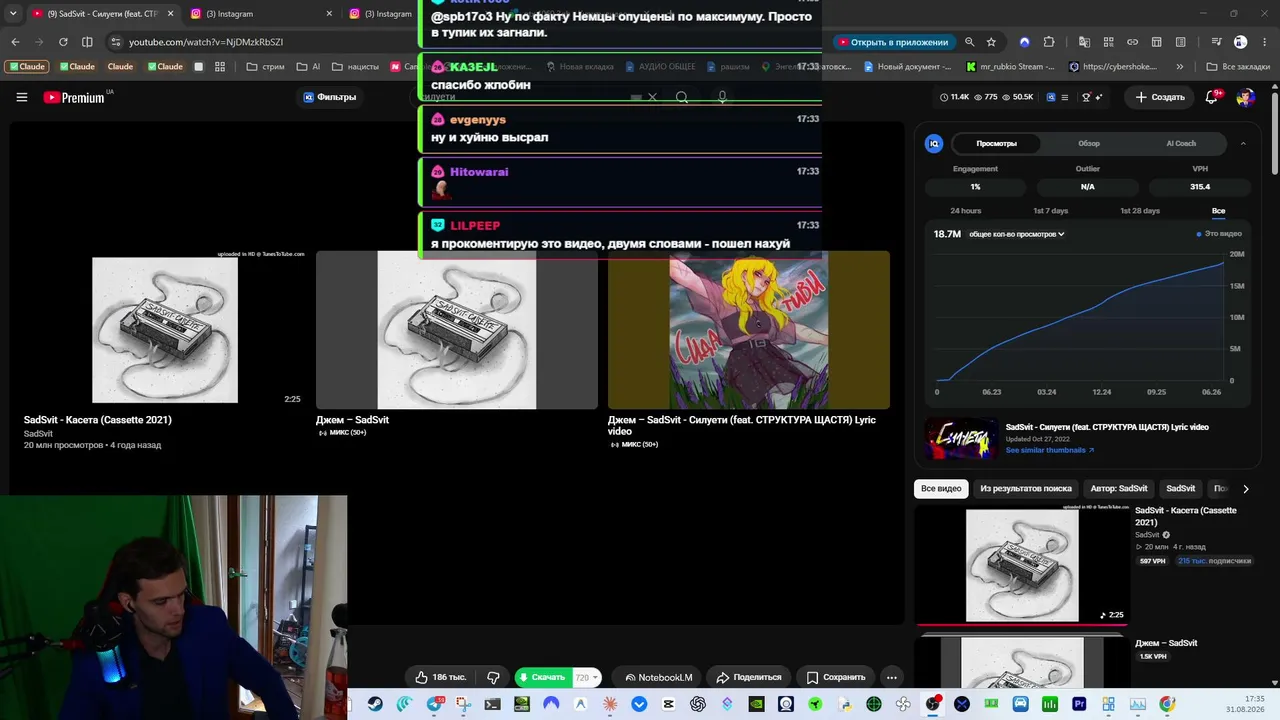This screenshot has height=720, width=1280.
Task: Open more actions three-dot button under video
Action: point(892,677)
